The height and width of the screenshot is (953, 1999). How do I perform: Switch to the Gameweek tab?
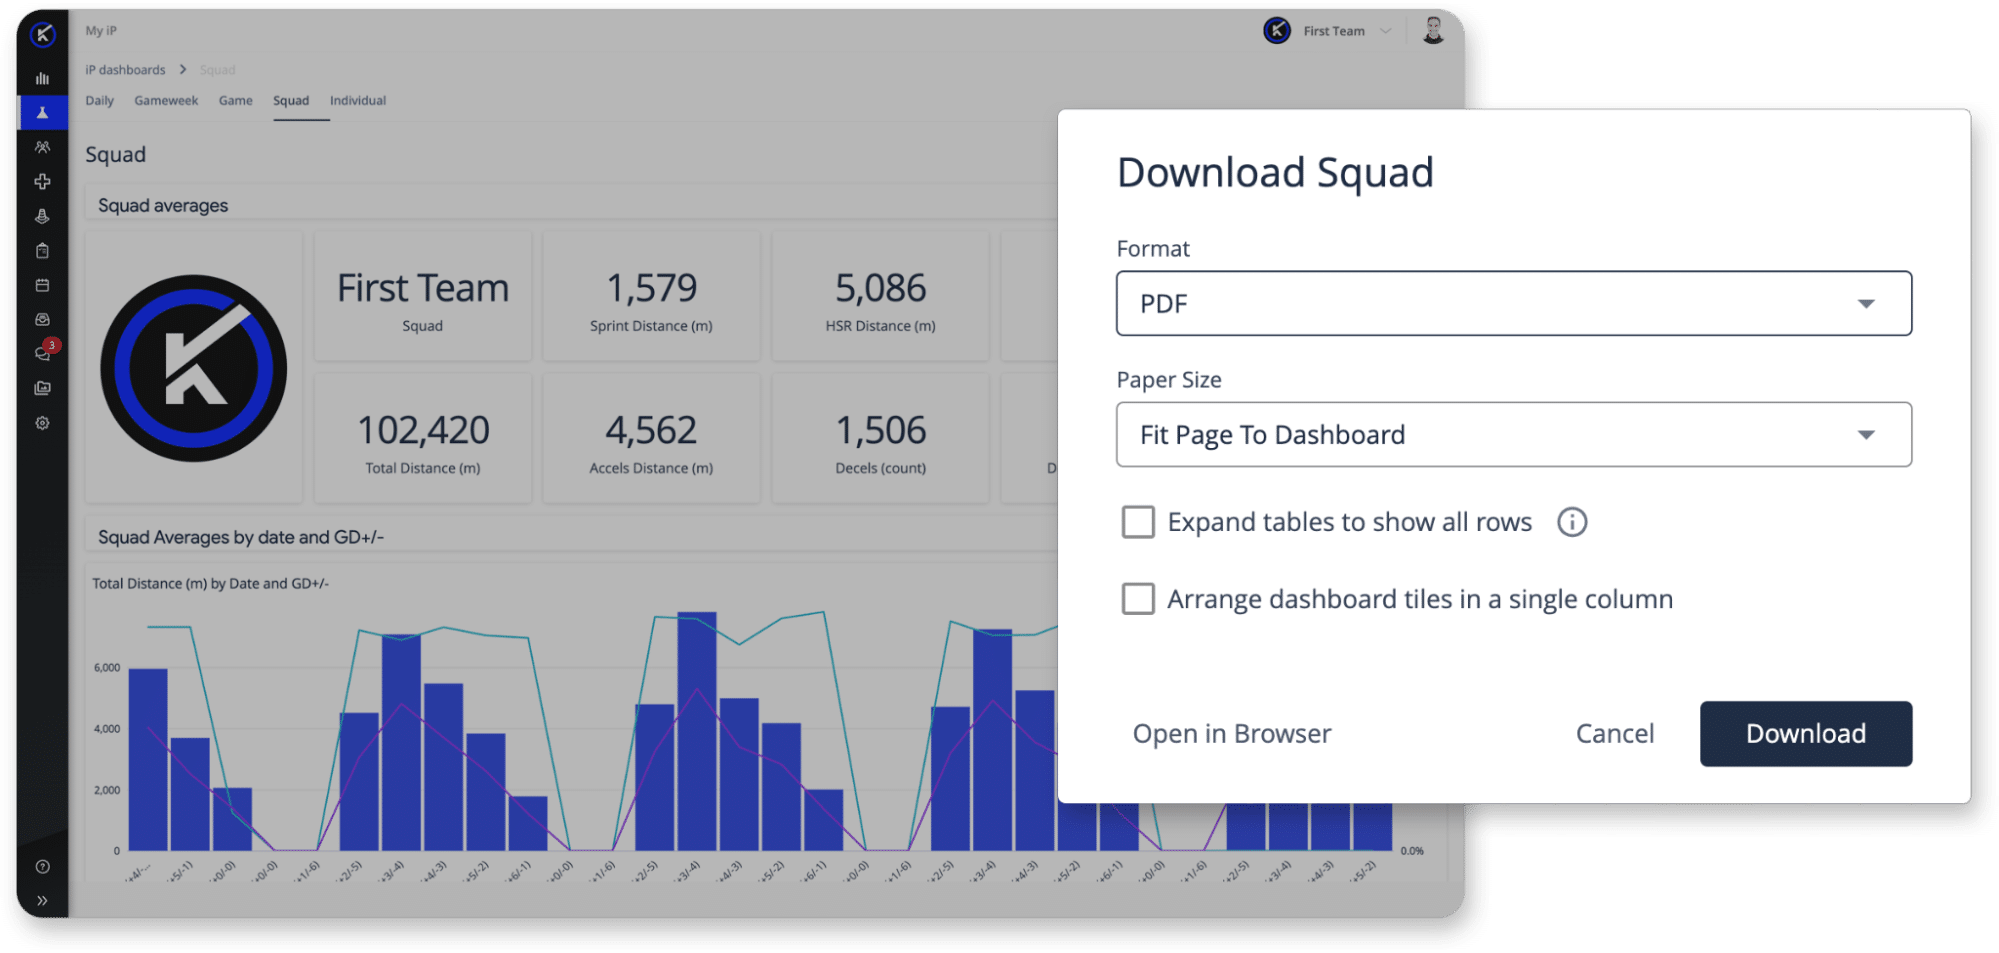166,101
